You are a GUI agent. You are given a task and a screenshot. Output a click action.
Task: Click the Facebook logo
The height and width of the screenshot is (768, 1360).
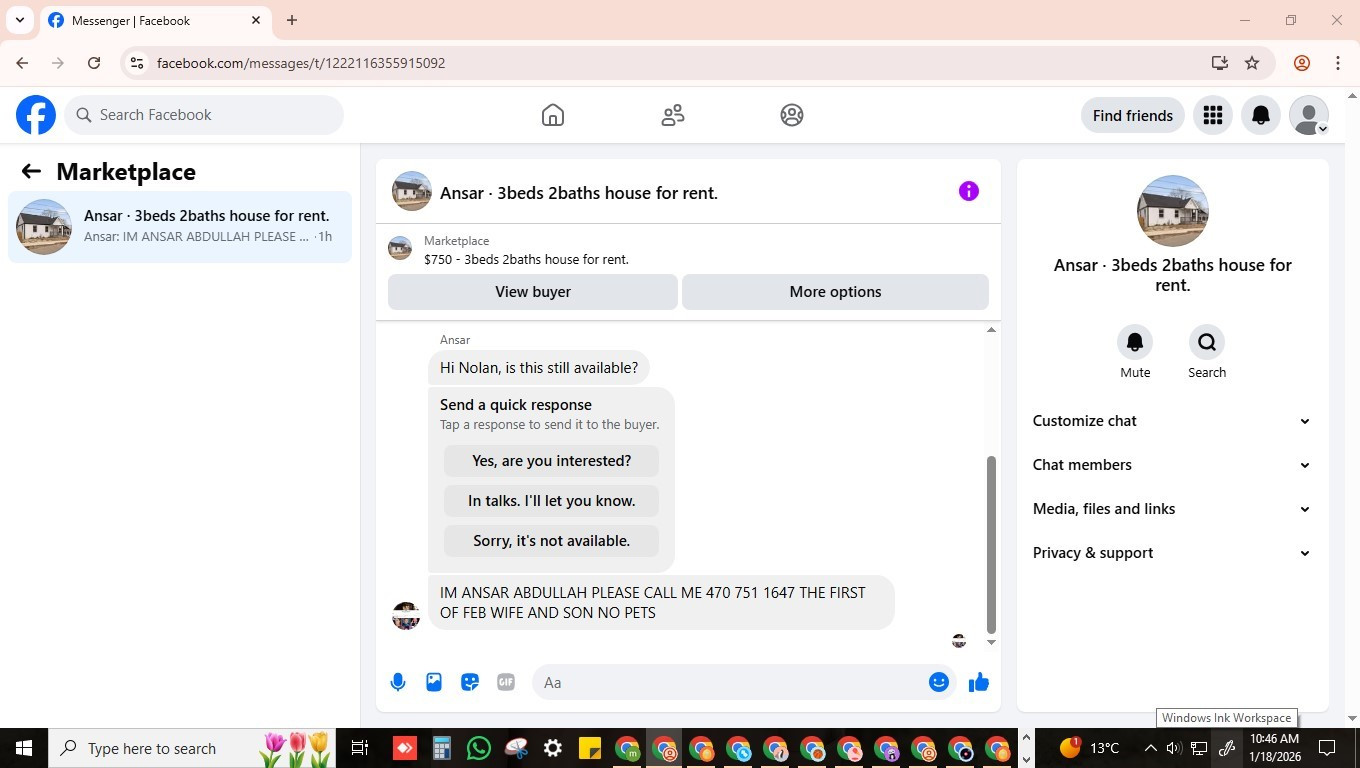click(x=36, y=115)
